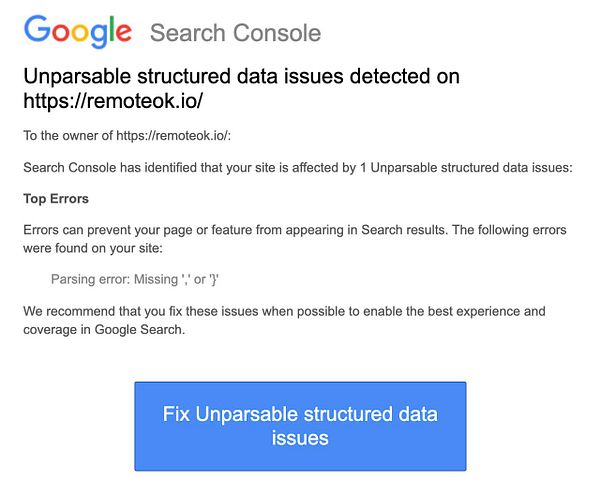Click the word "Console" in the header
This screenshot has width=600, height=495.
278,33
